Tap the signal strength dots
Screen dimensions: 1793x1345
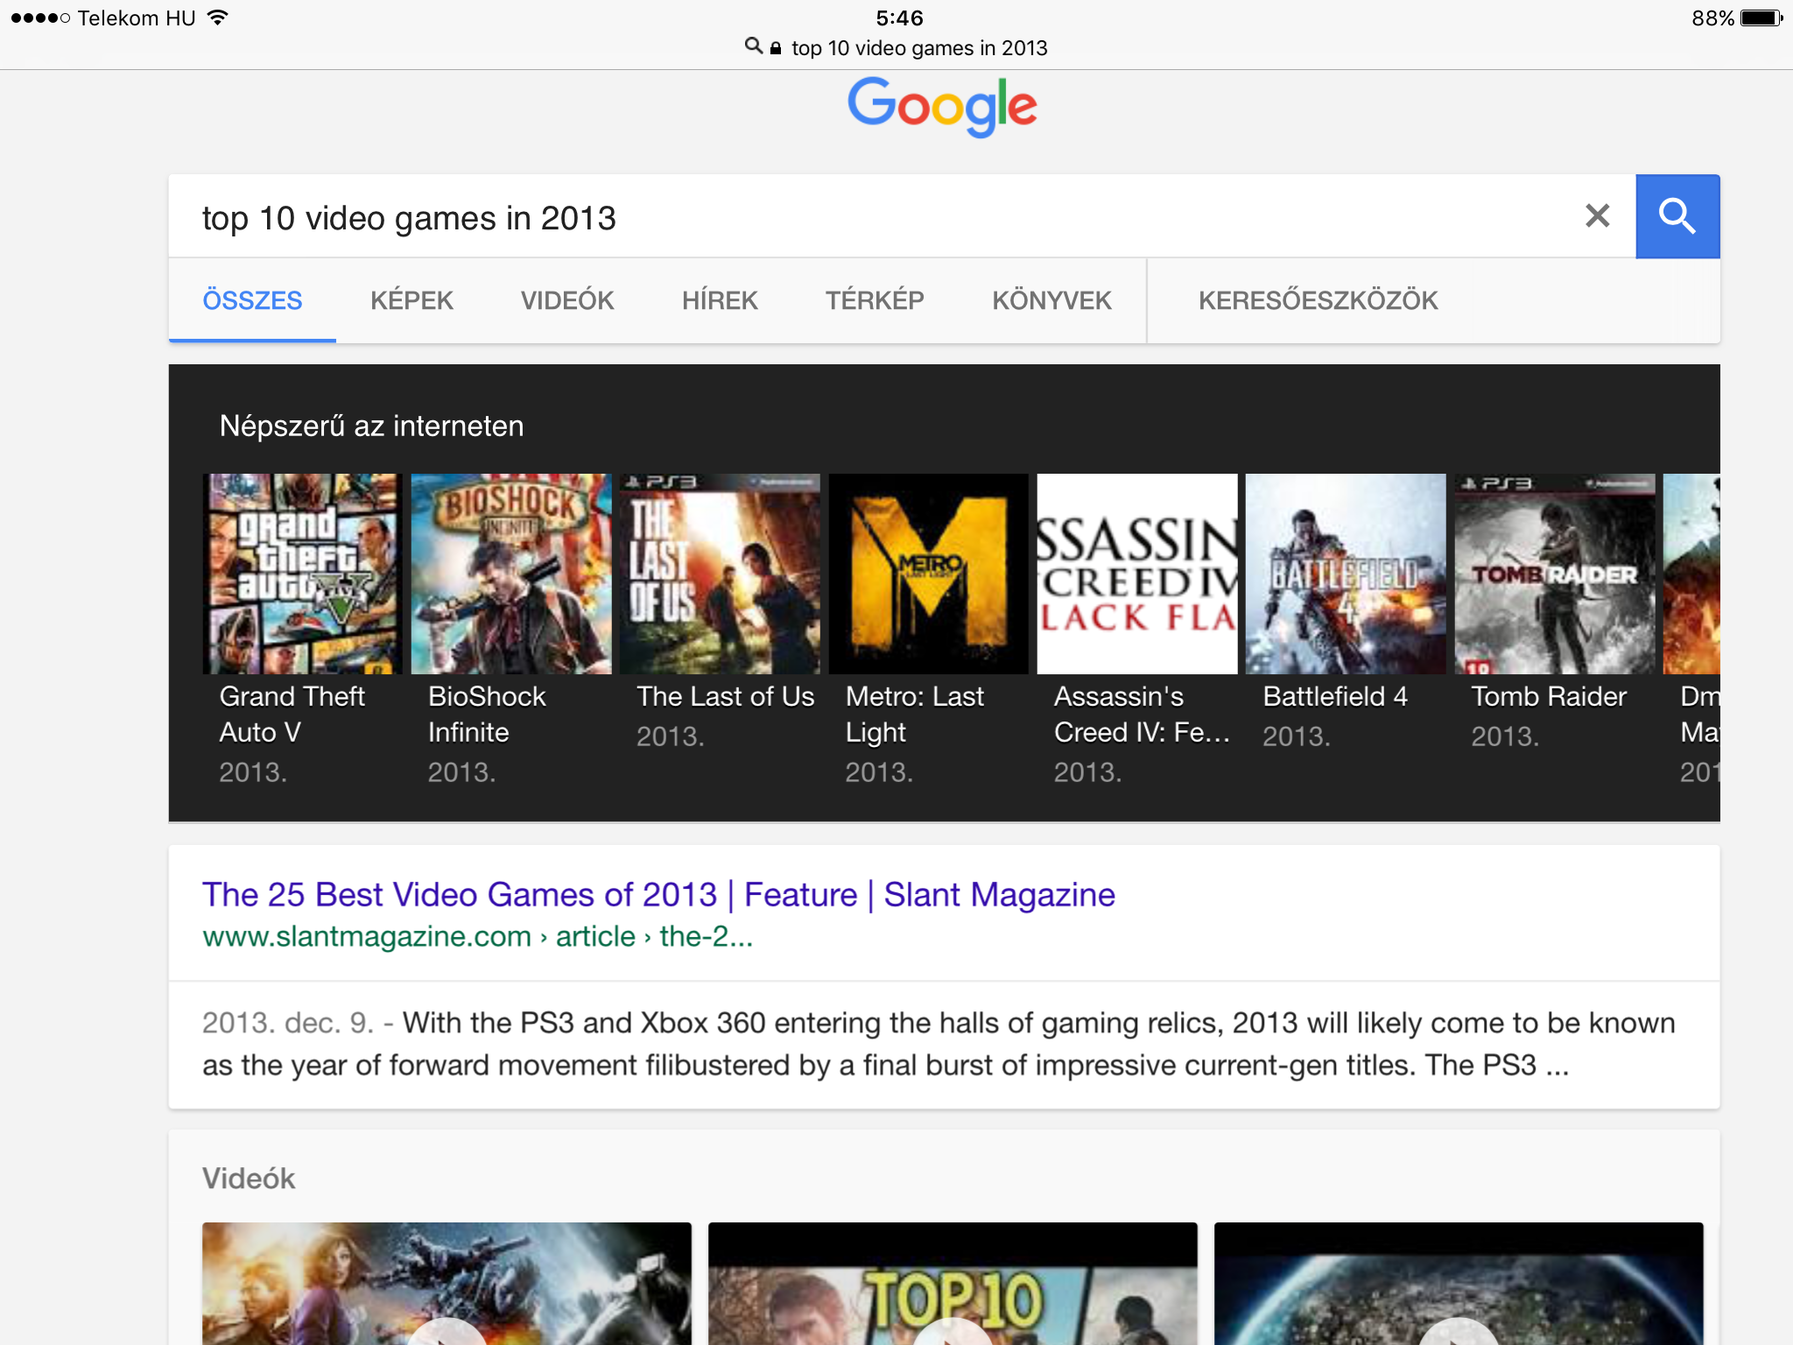[40, 18]
